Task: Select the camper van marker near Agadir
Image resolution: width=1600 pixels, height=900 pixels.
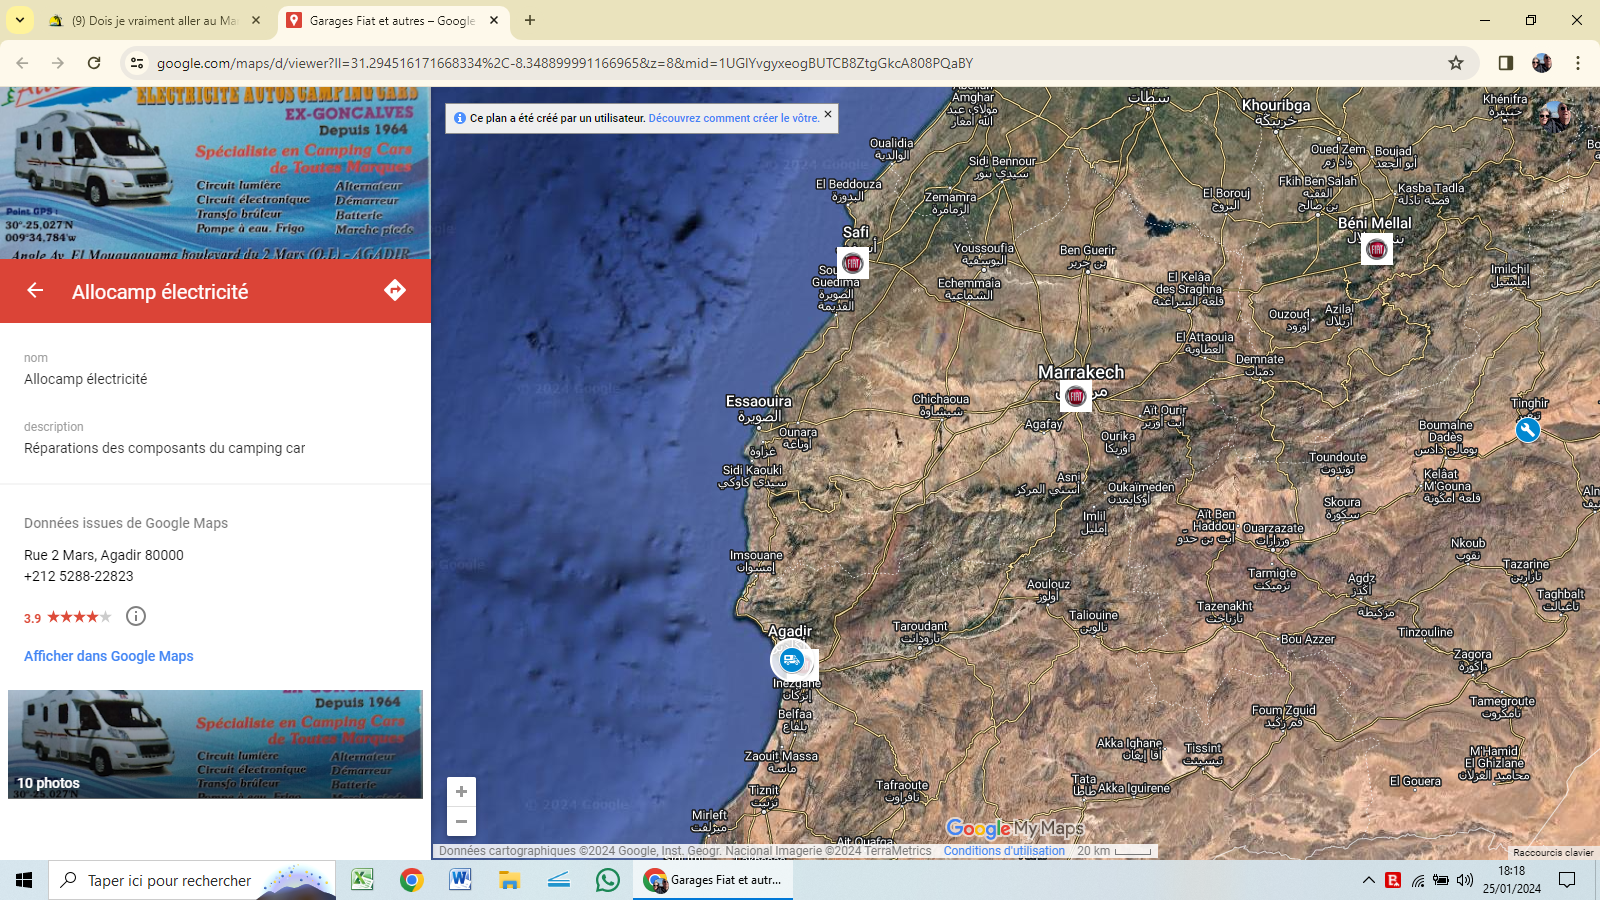Action: point(791,660)
